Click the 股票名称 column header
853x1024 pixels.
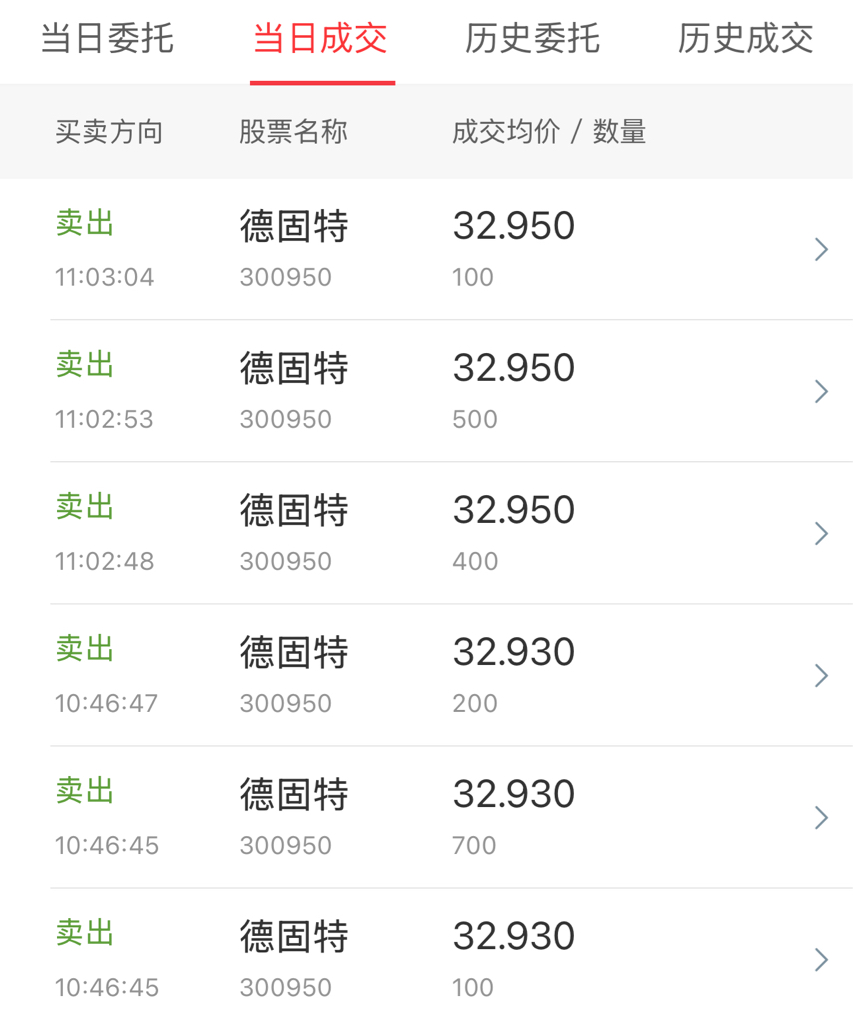click(x=293, y=132)
